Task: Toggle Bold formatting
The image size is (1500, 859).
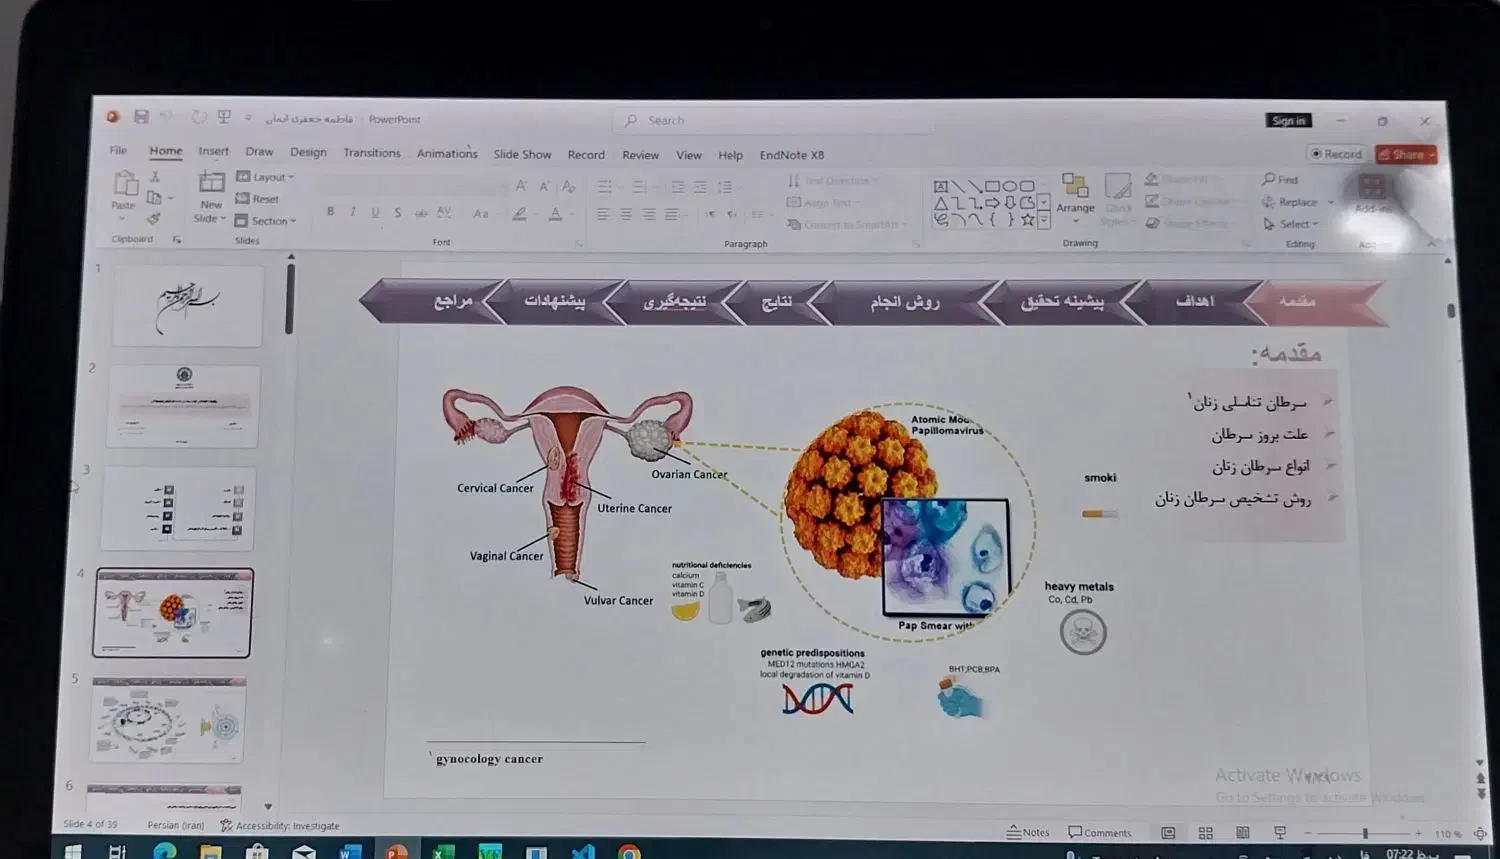Action: click(330, 212)
